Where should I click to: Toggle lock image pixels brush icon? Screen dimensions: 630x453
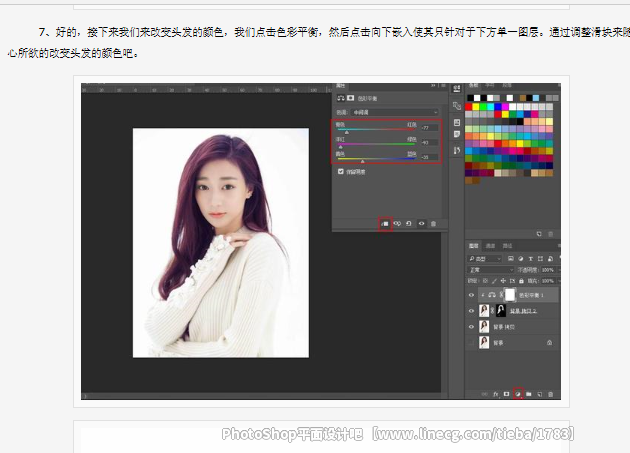(494, 281)
